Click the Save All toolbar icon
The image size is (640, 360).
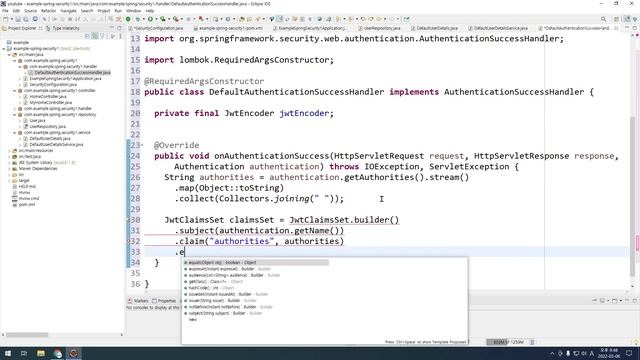(25, 19)
